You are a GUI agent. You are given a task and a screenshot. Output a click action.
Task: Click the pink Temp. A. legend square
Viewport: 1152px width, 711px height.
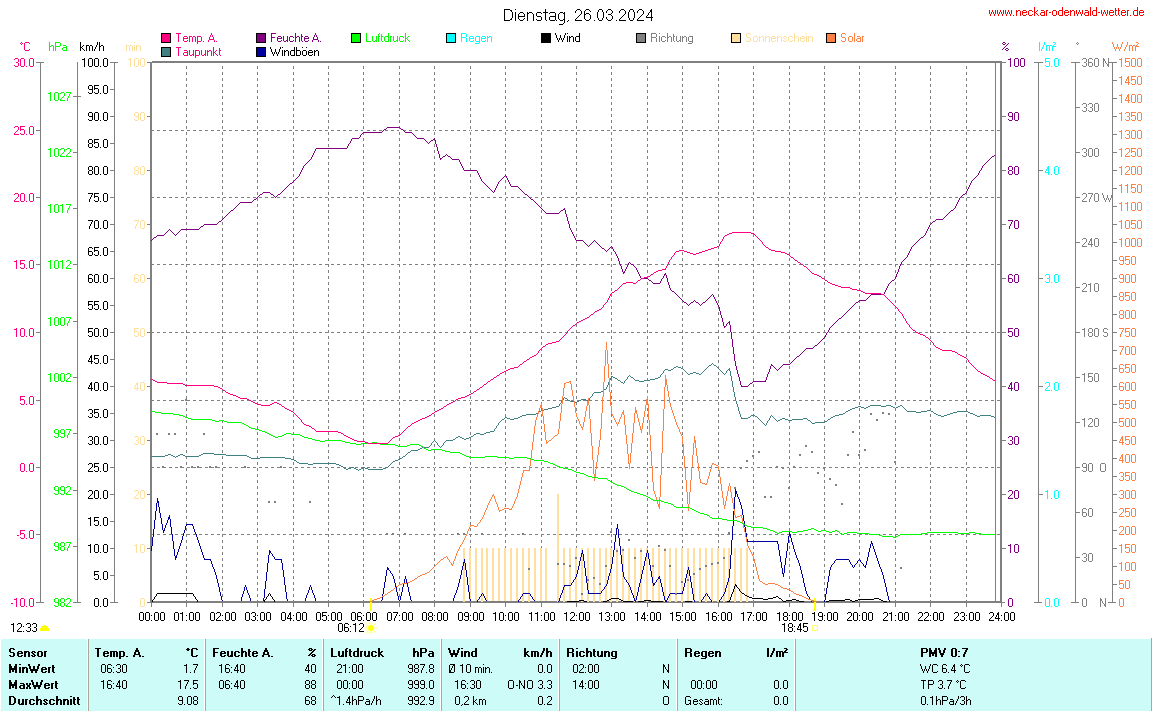tap(166, 38)
